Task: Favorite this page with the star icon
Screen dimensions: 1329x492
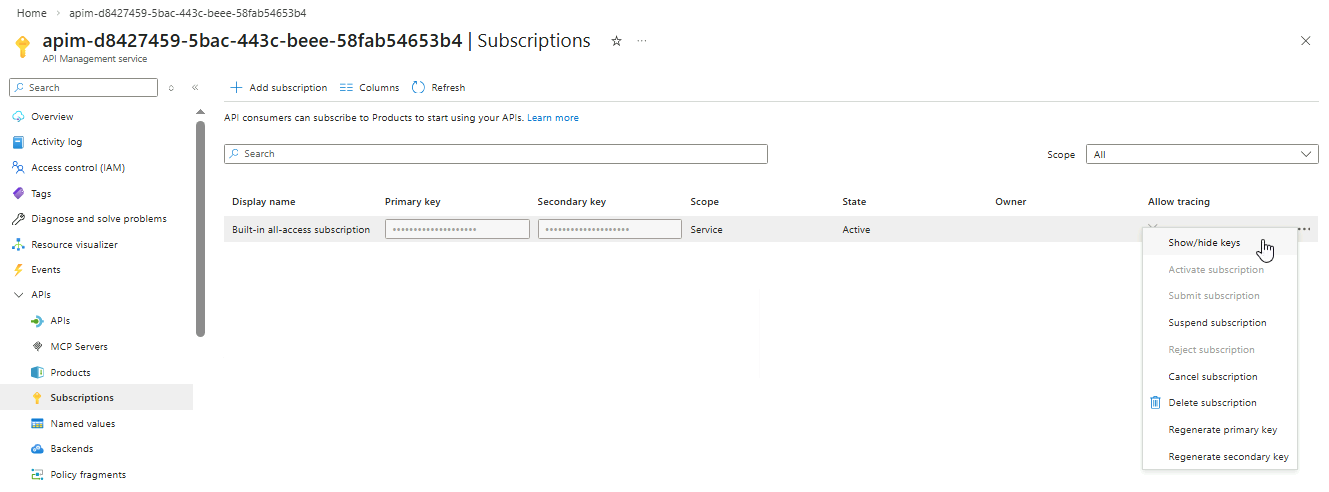Action: click(x=616, y=41)
